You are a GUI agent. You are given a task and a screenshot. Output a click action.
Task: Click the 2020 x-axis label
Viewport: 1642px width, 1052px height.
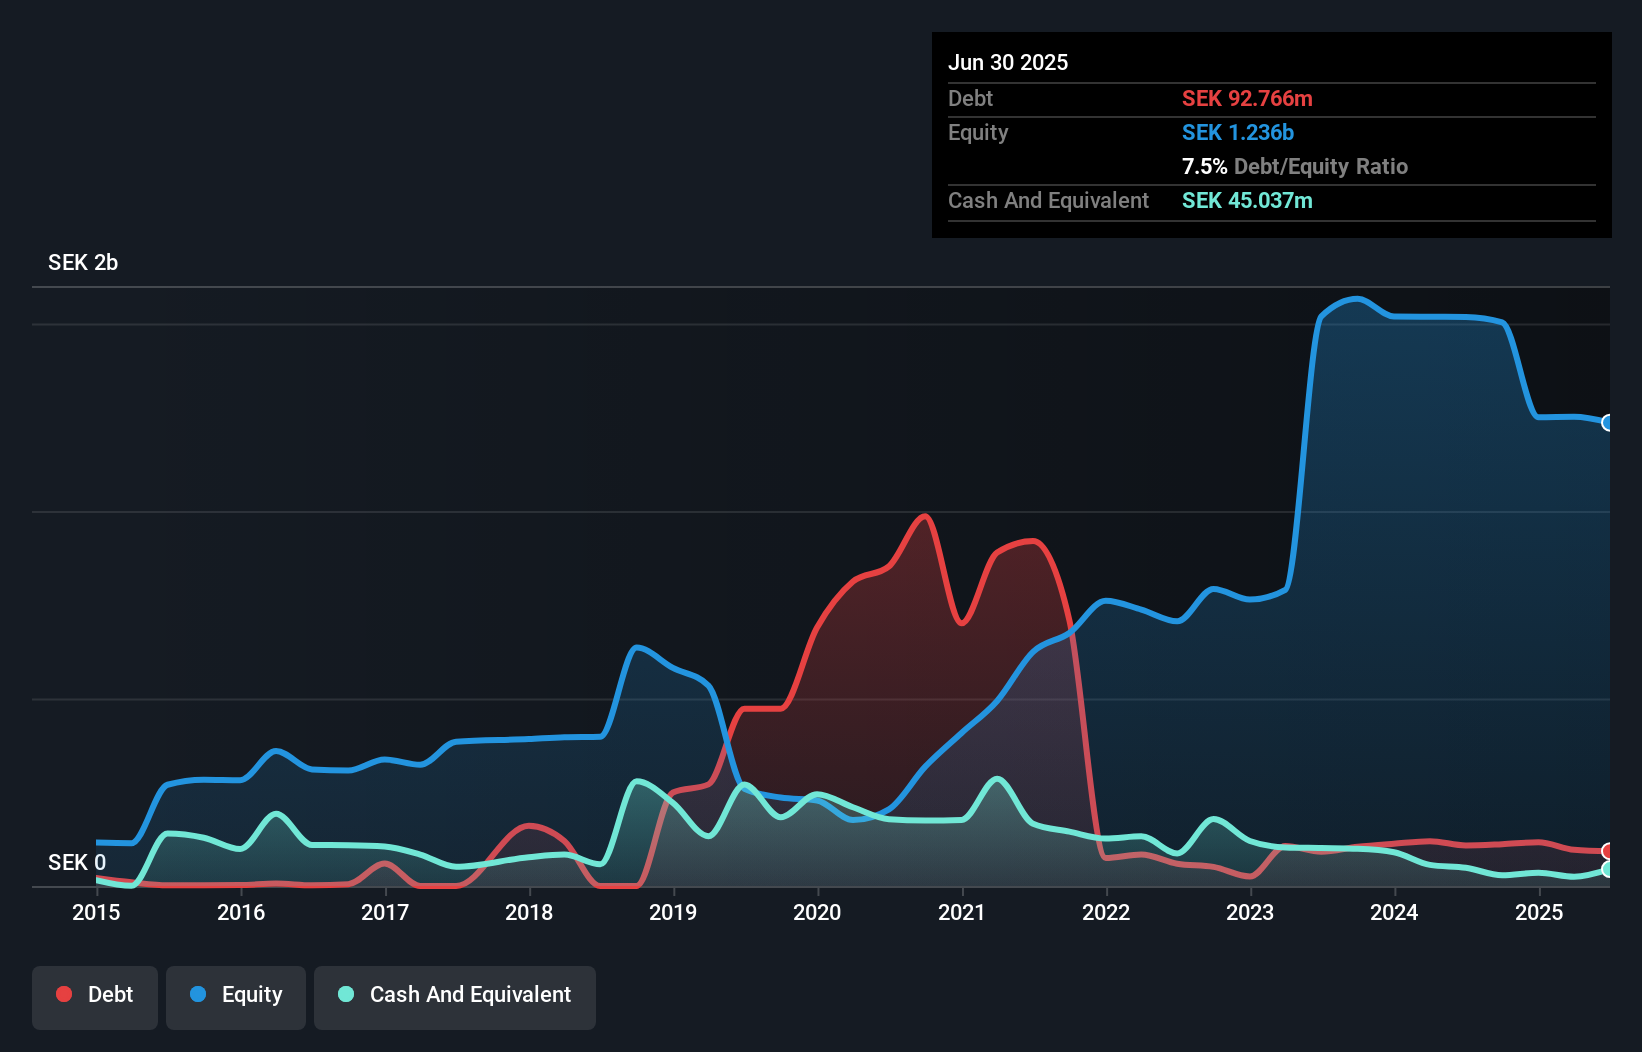click(817, 912)
